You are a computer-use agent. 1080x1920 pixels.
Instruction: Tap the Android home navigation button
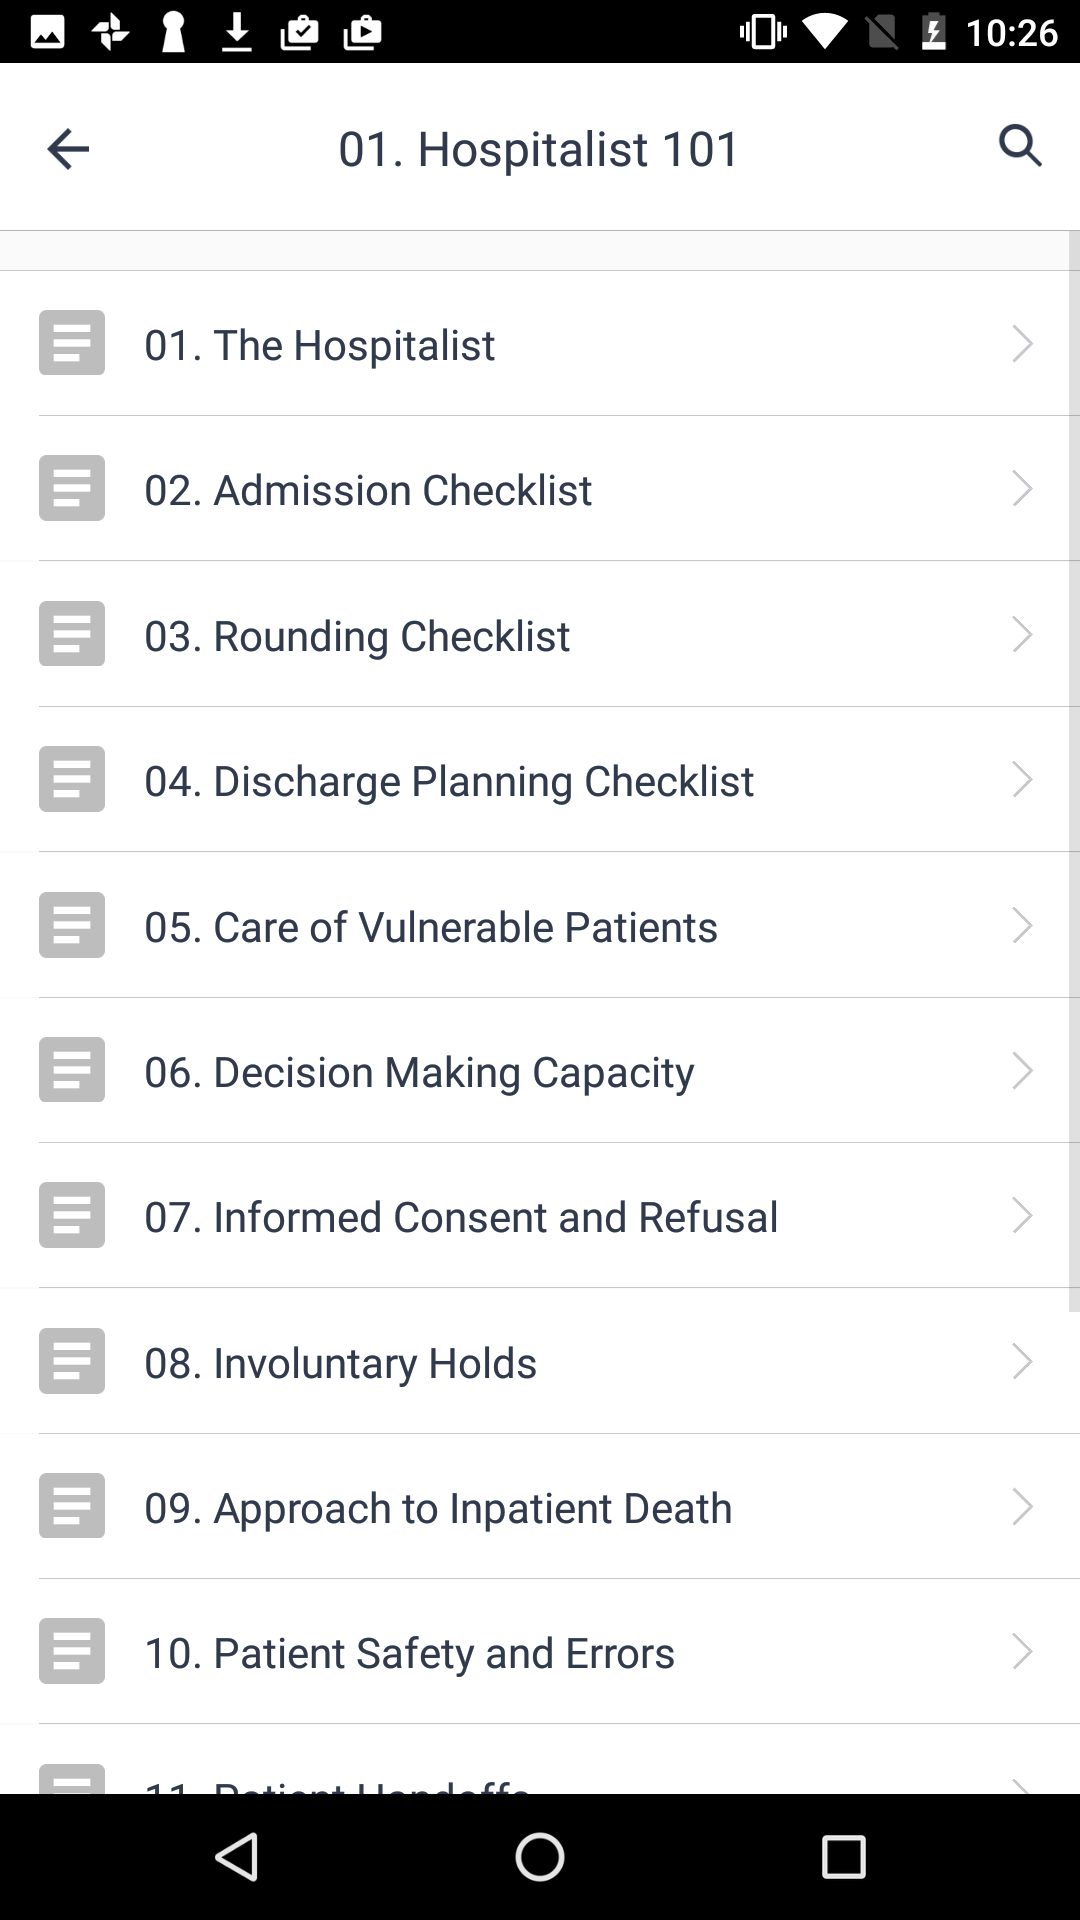point(540,1857)
